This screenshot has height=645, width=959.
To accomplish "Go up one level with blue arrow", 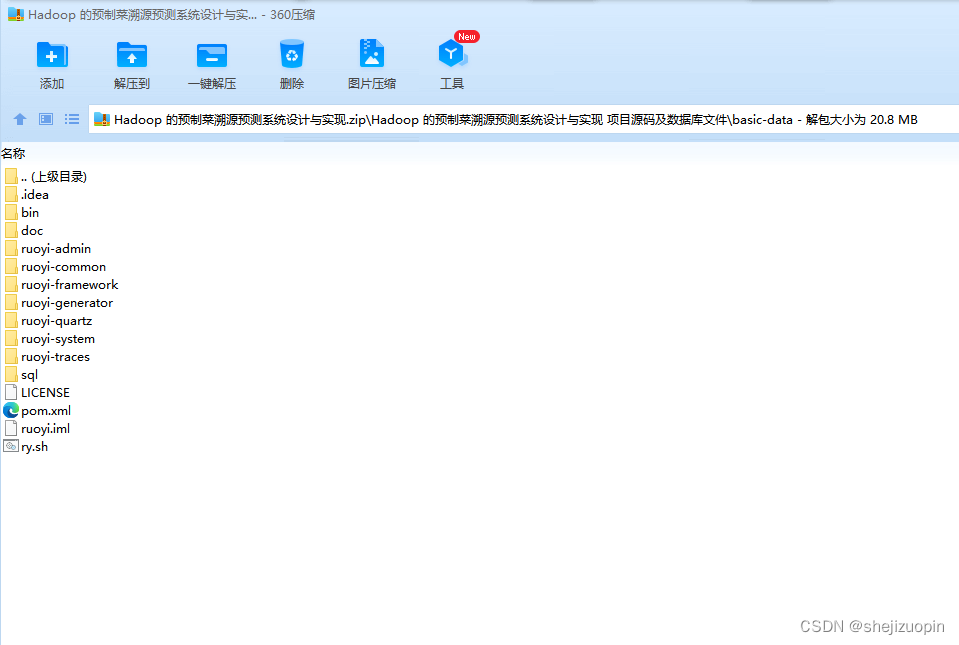I will click(20, 119).
